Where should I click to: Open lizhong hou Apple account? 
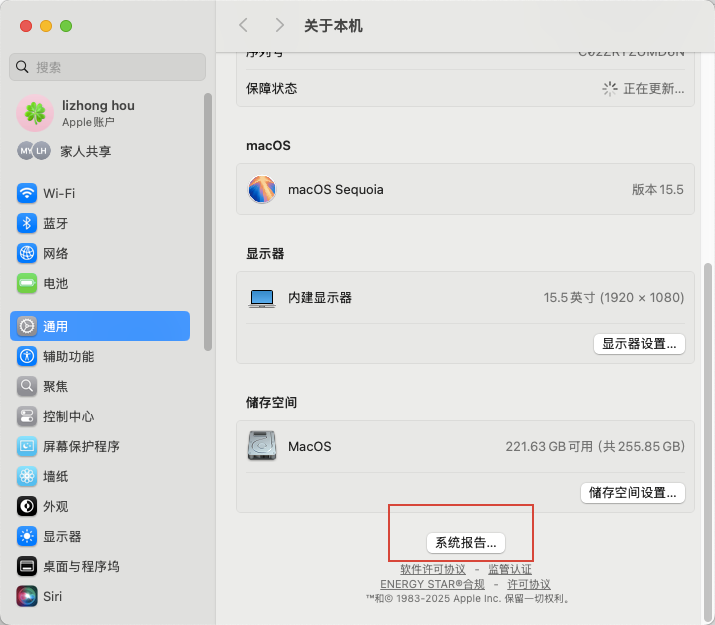tap(100, 113)
